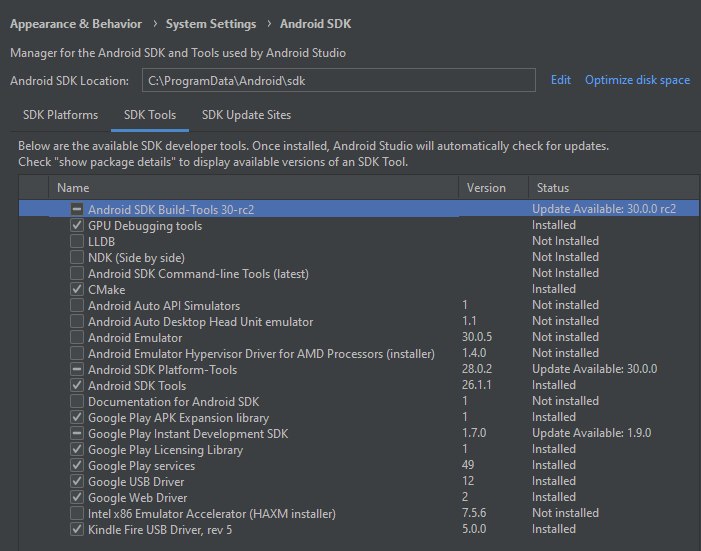Check Android Auto Desktop Head Unit emulator box
This screenshot has width=701, height=551.
click(x=77, y=322)
